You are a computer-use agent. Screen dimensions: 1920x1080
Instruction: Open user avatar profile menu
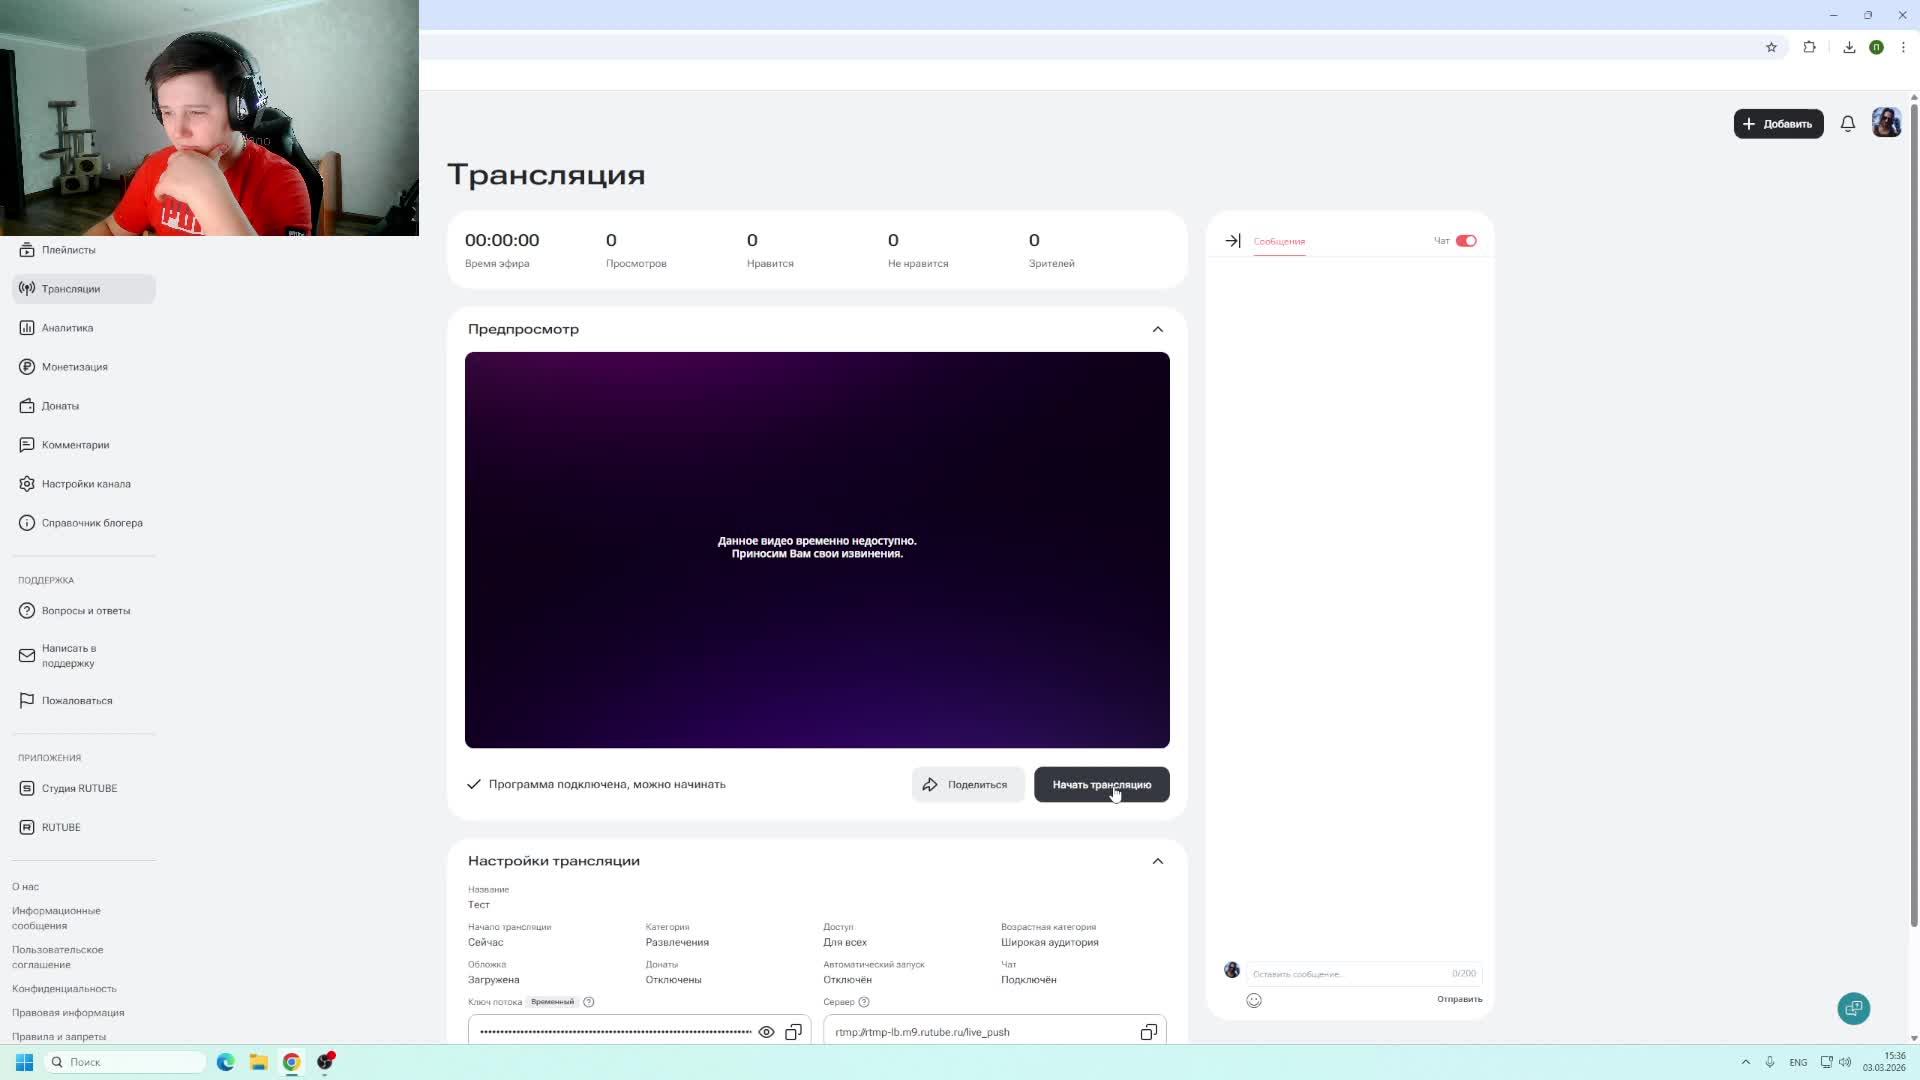point(1886,123)
